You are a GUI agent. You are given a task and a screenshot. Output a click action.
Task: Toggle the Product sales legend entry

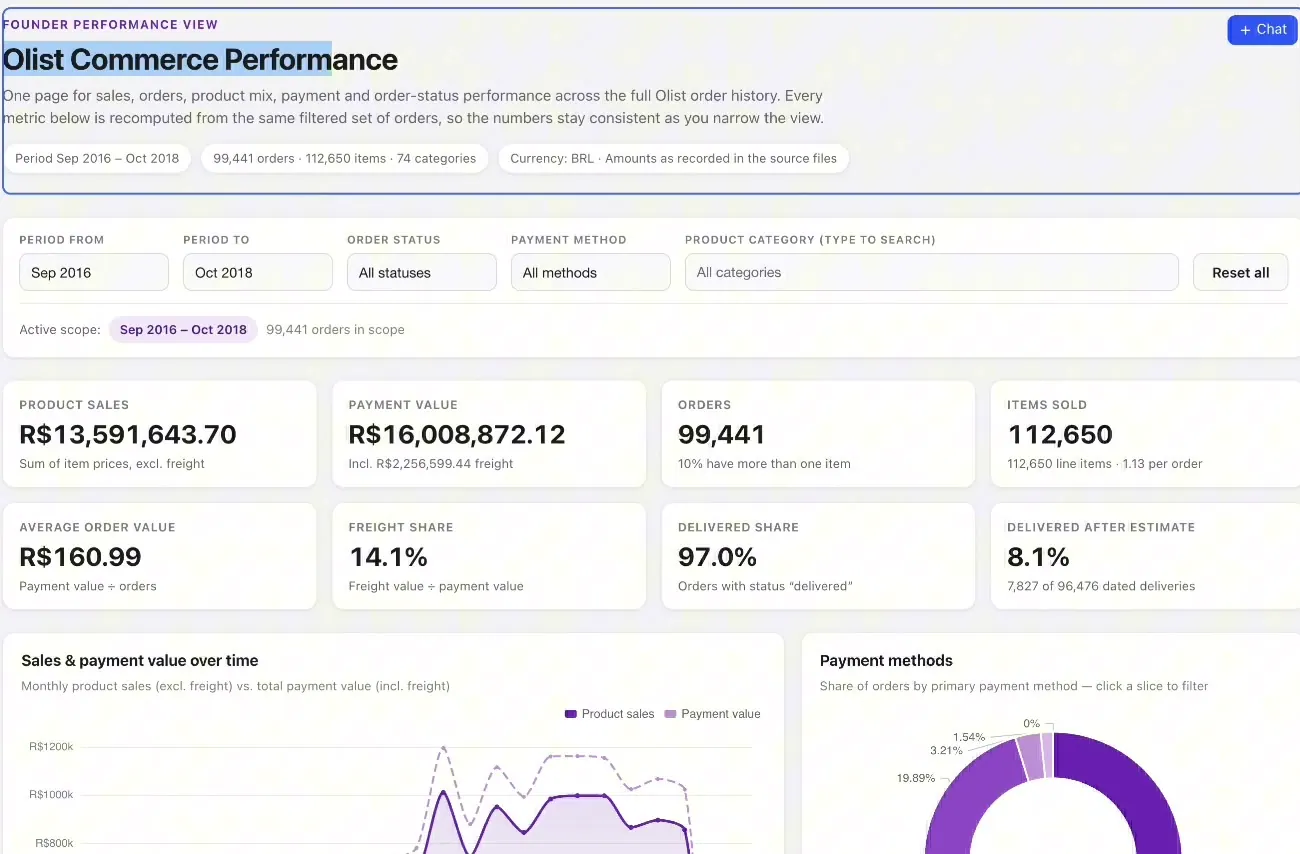[x=609, y=714]
